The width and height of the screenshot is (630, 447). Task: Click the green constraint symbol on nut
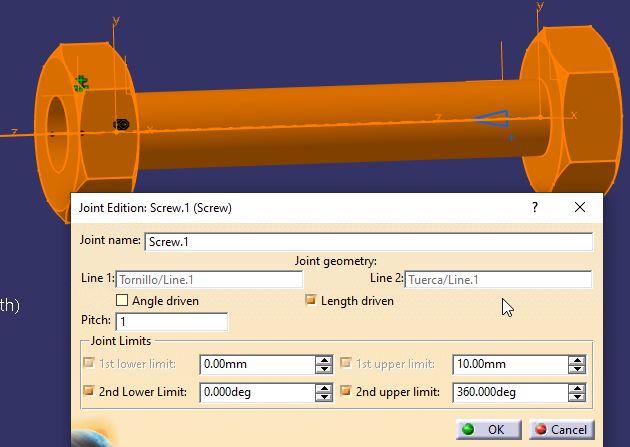pyautogui.click(x=81, y=84)
